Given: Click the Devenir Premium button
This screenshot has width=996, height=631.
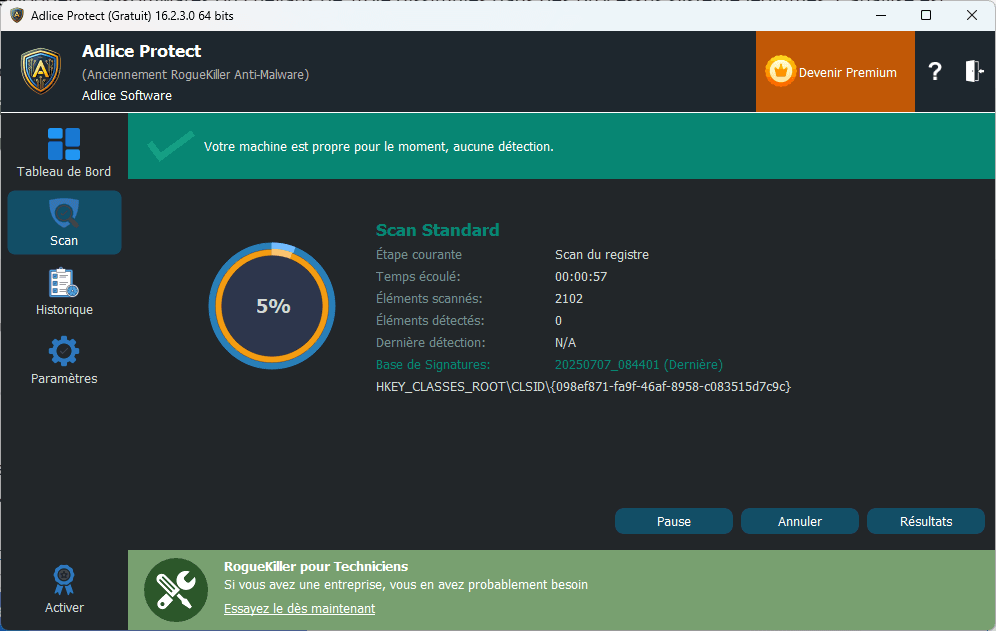Looking at the screenshot, I should tap(835, 72).
